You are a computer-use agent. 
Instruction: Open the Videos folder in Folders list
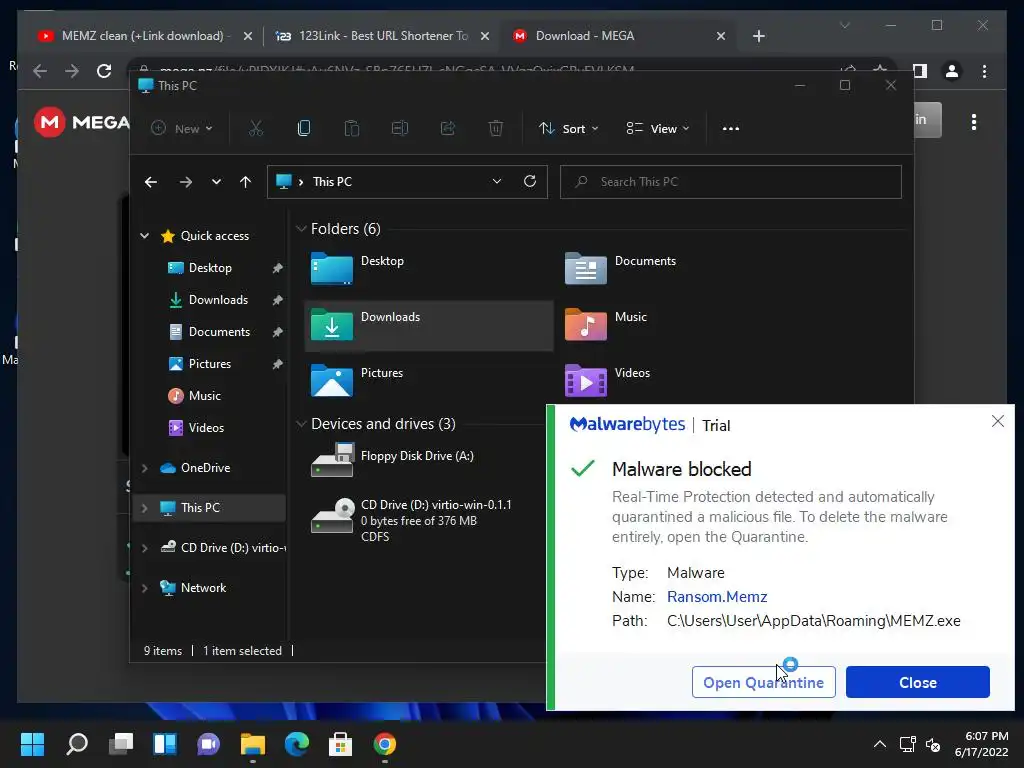pyautogui.click(x=607, y=381)
